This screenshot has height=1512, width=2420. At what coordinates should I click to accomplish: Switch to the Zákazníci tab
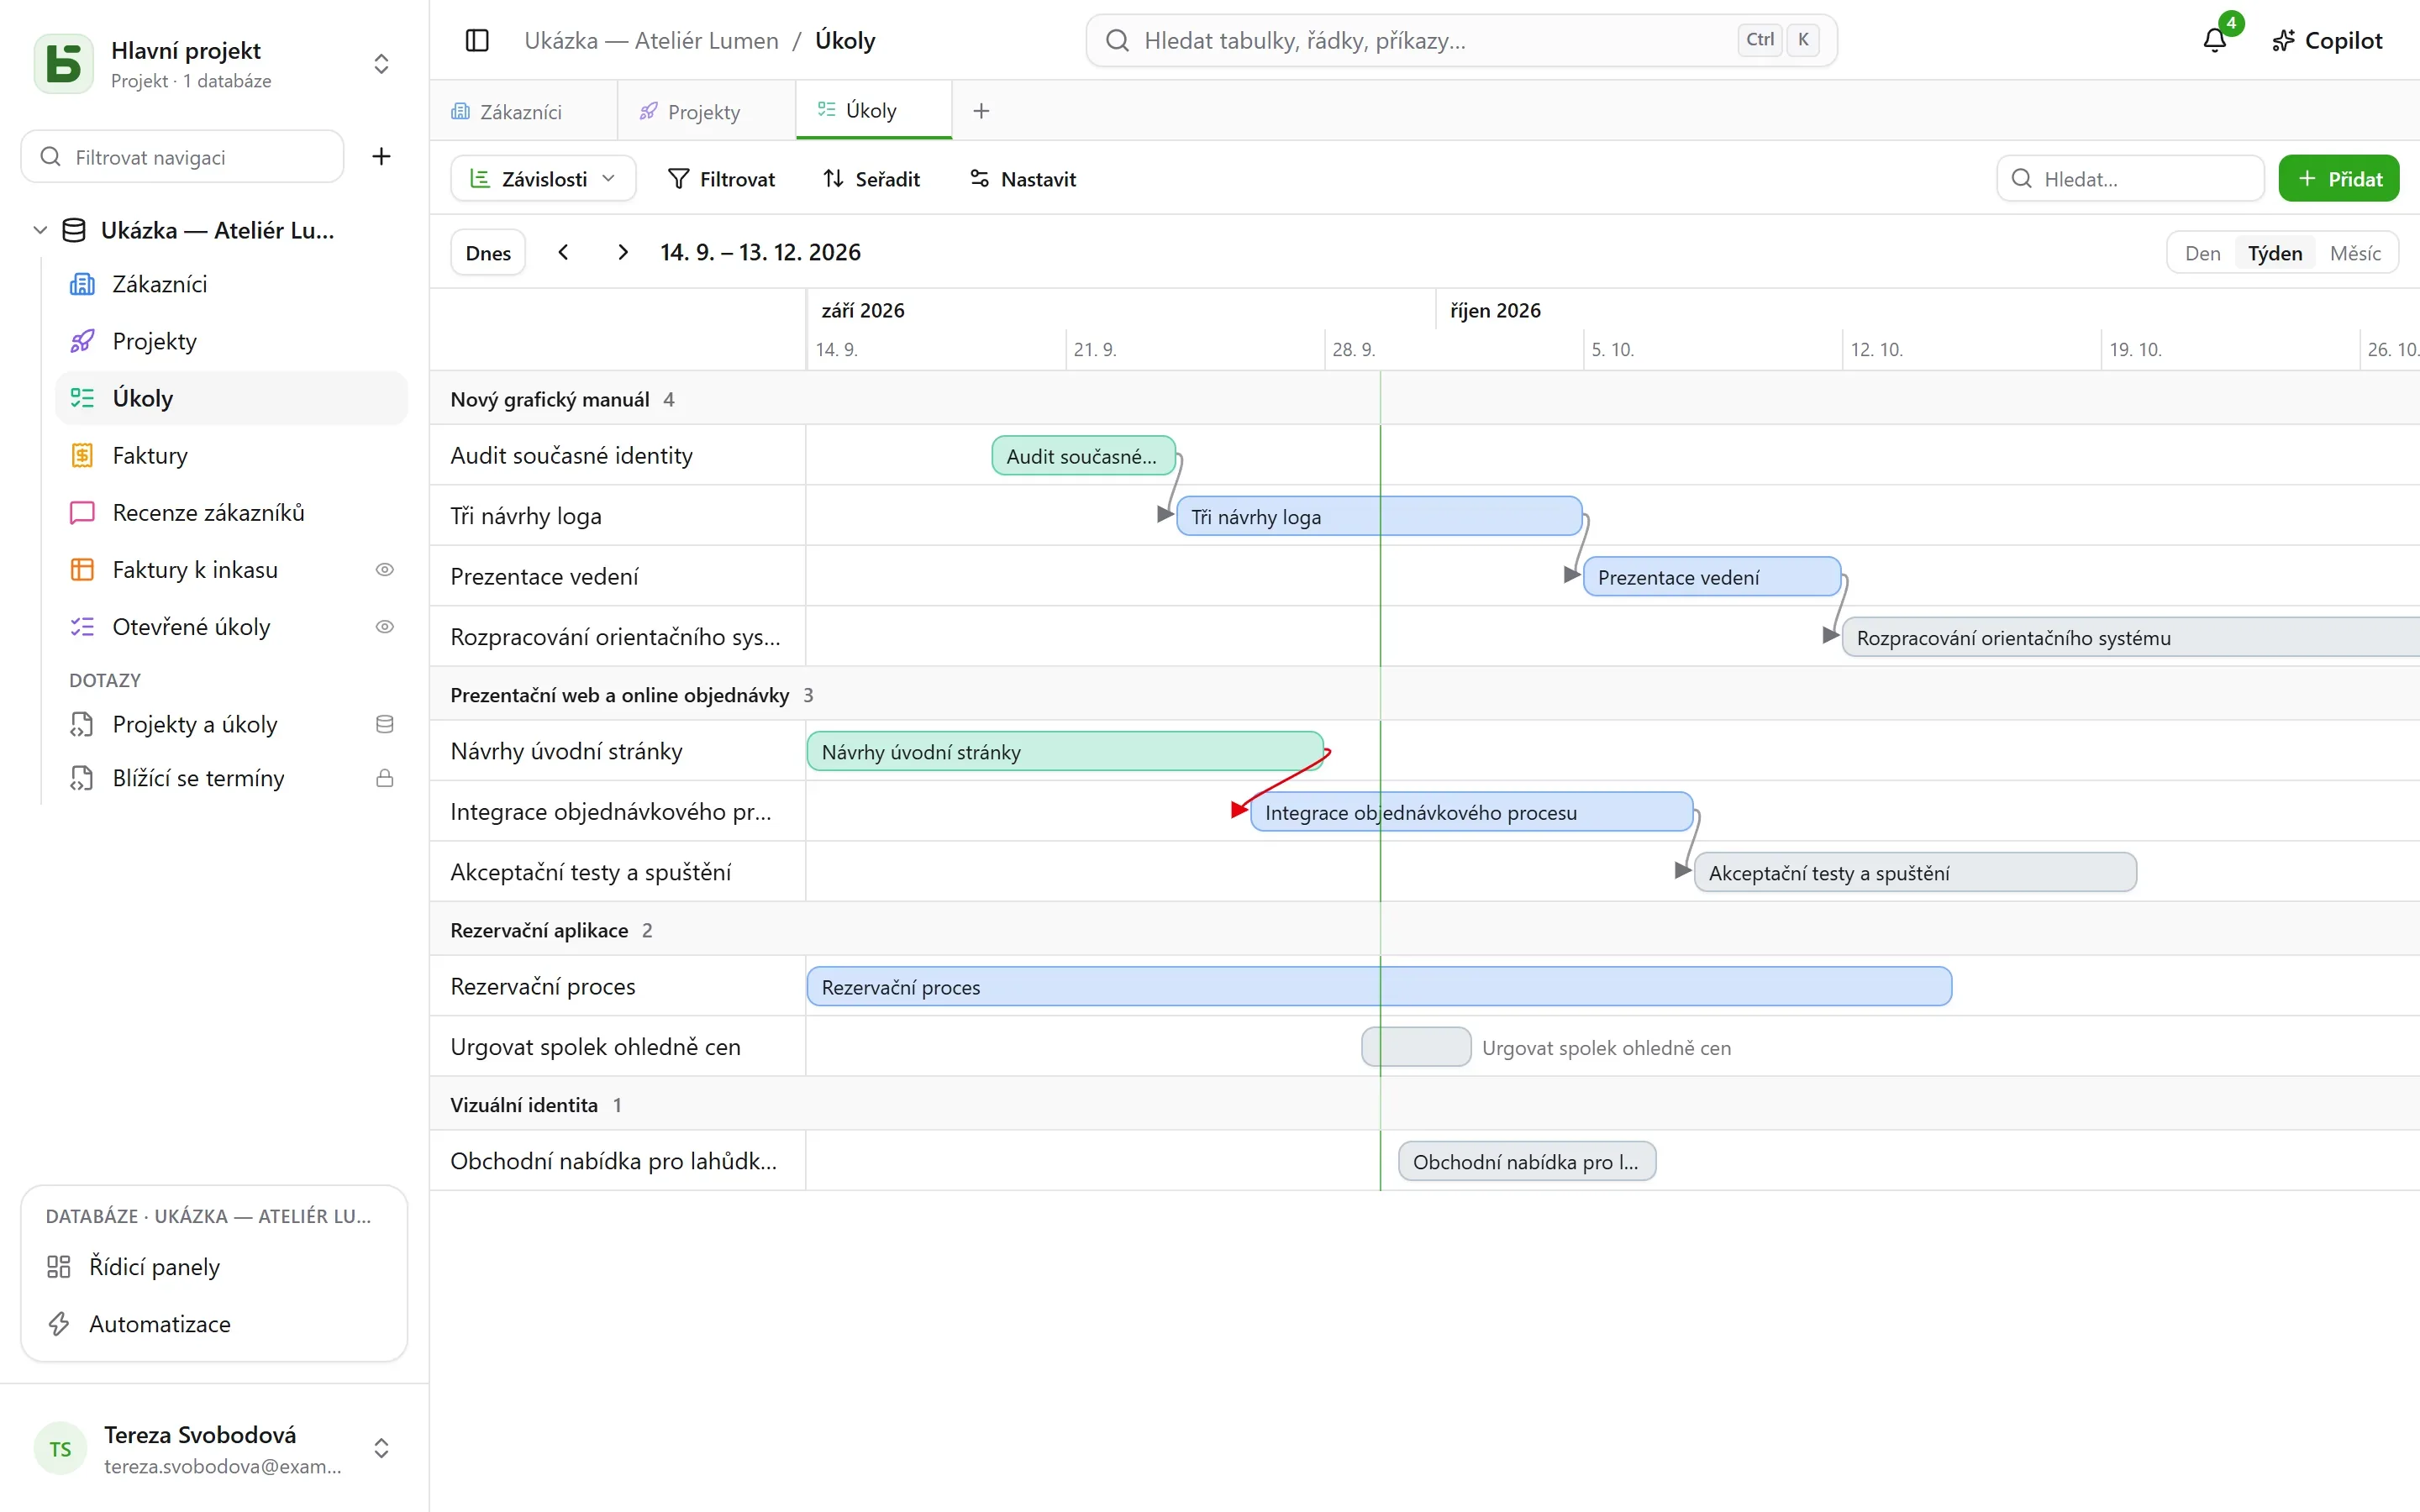(x=523, y=112)
